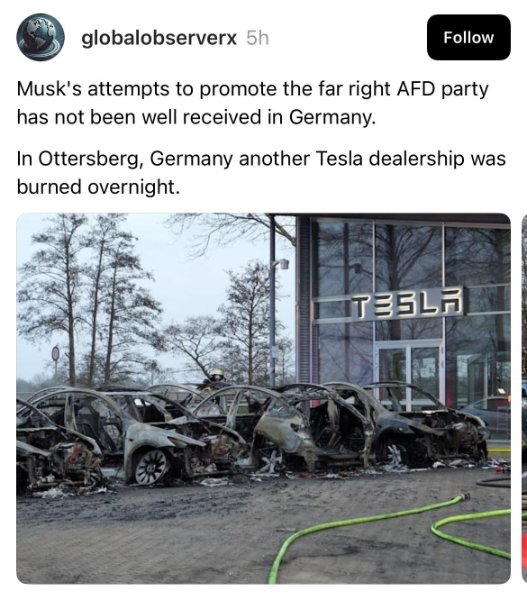View the partially visible next photo
The height and width of the screenshot is (600, 527).
click(x=524, y=398)
